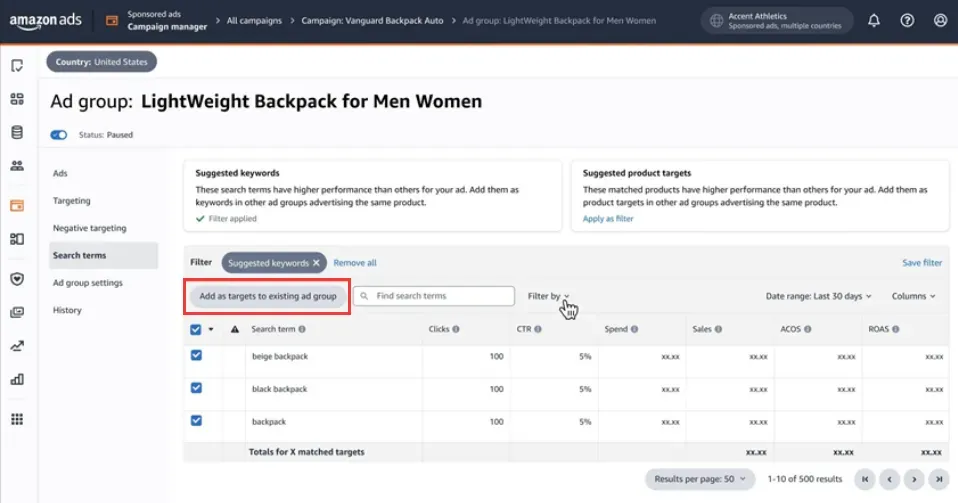Select the Search terms menu item
The height and width of the screenshot is (503, 958).
pyautogui.click(x=103, y=255)
